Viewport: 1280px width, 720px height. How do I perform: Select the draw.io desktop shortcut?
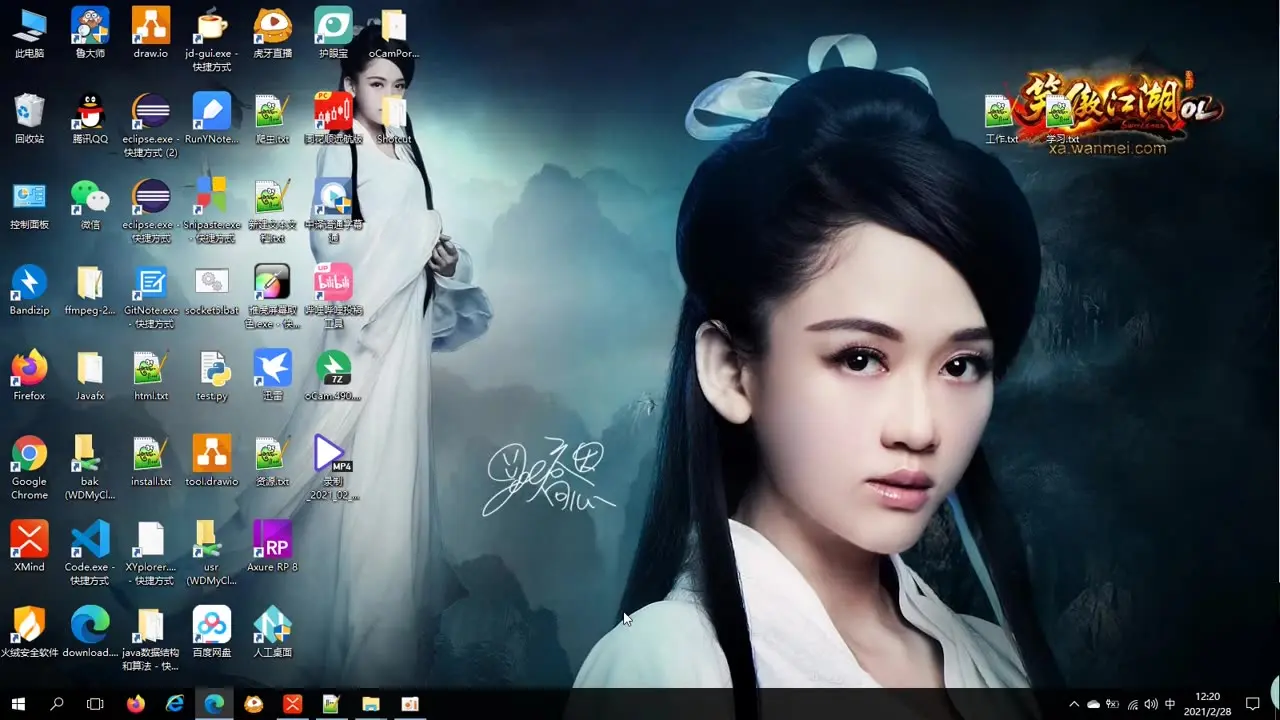tap(151, 33)
